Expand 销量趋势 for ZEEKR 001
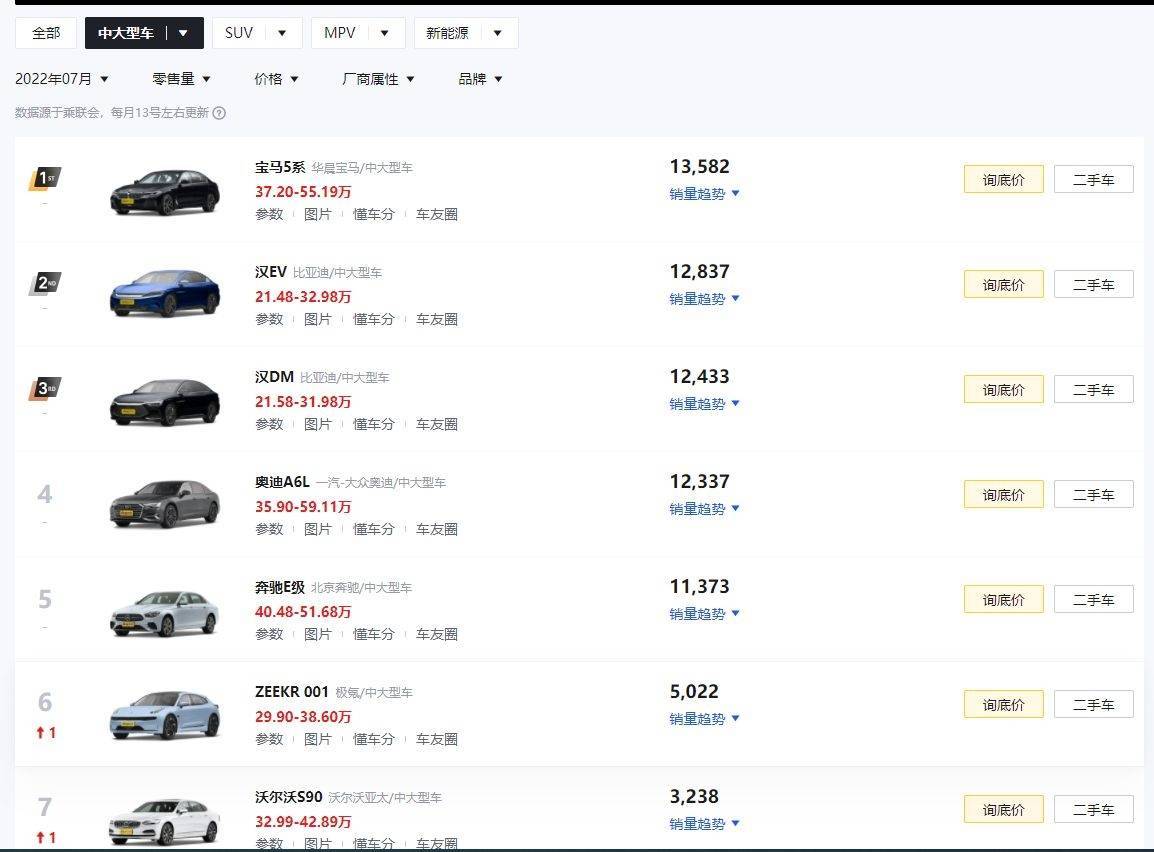The image size is (1154, 852). click(x=704, y=719)
